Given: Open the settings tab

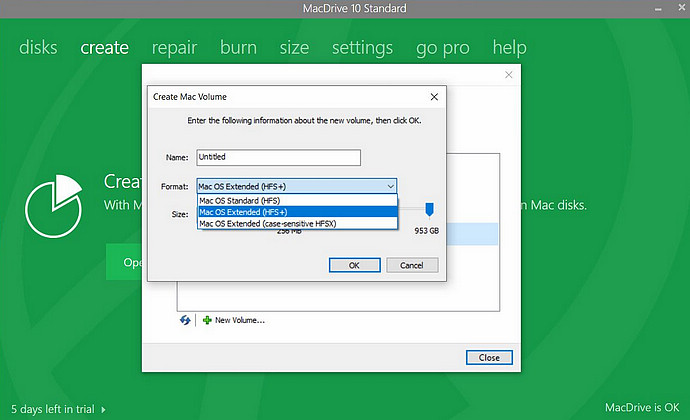Looking at the screenshot, I should click(x=362, y=48).
